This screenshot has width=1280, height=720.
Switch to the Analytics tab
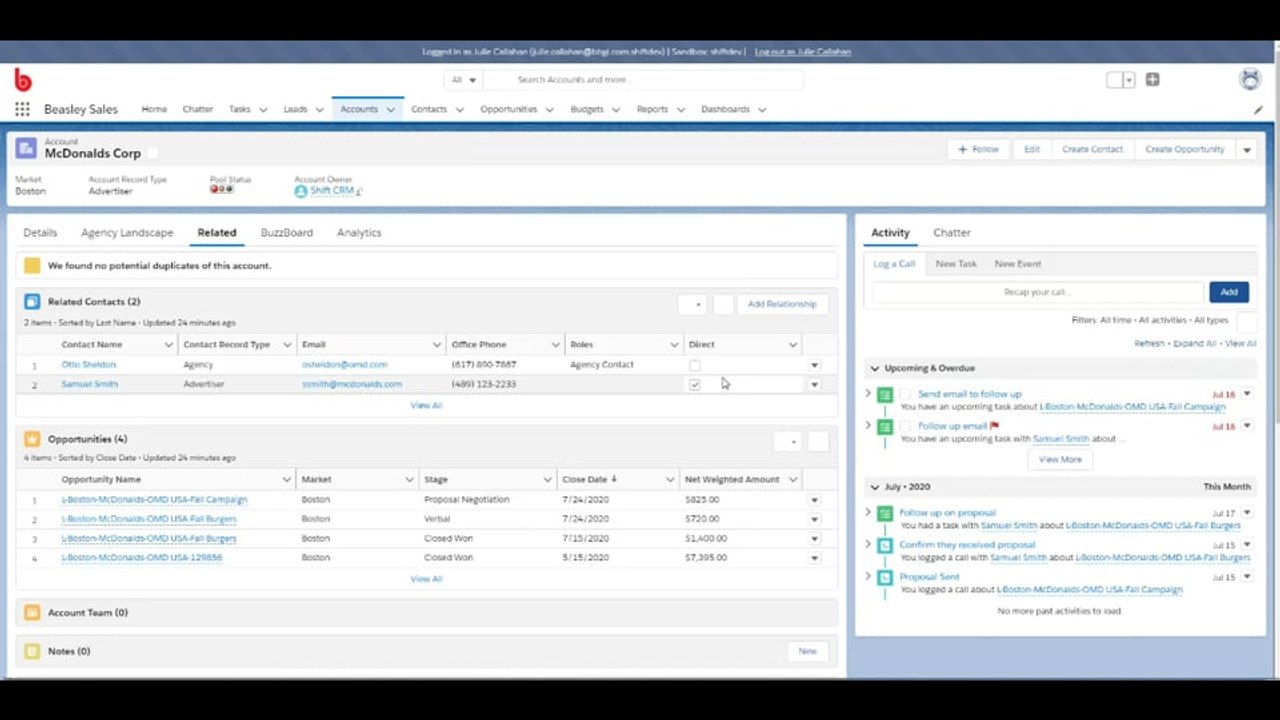click(359, 233)
